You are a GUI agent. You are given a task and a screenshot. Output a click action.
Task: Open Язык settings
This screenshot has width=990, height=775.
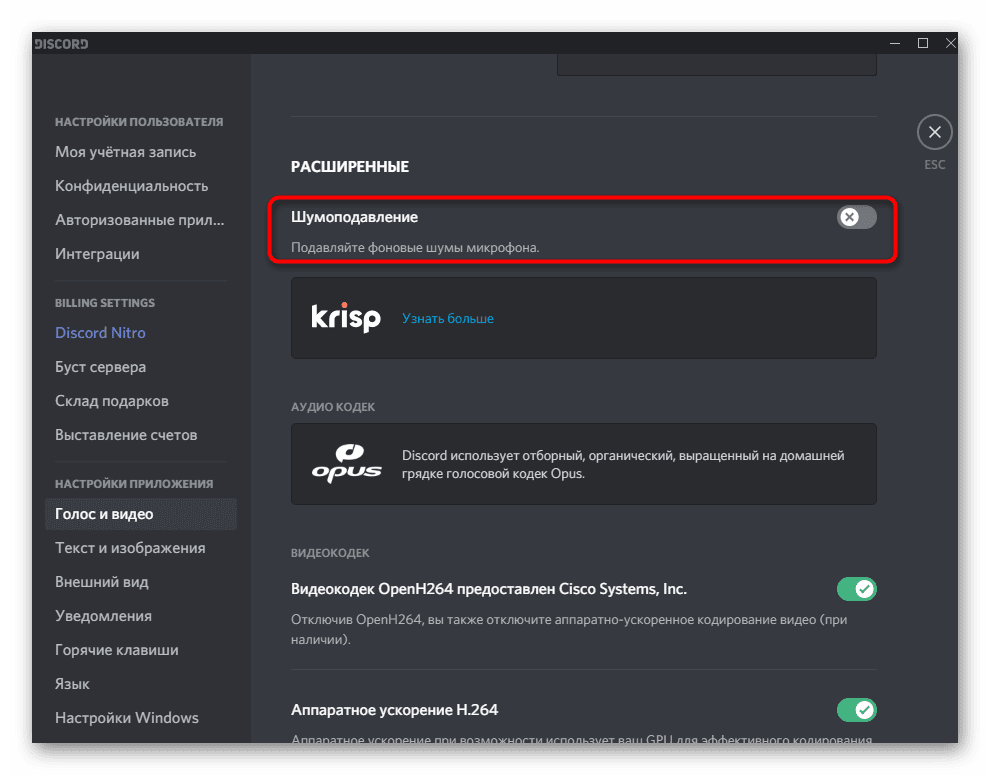[x=73, y=685]
